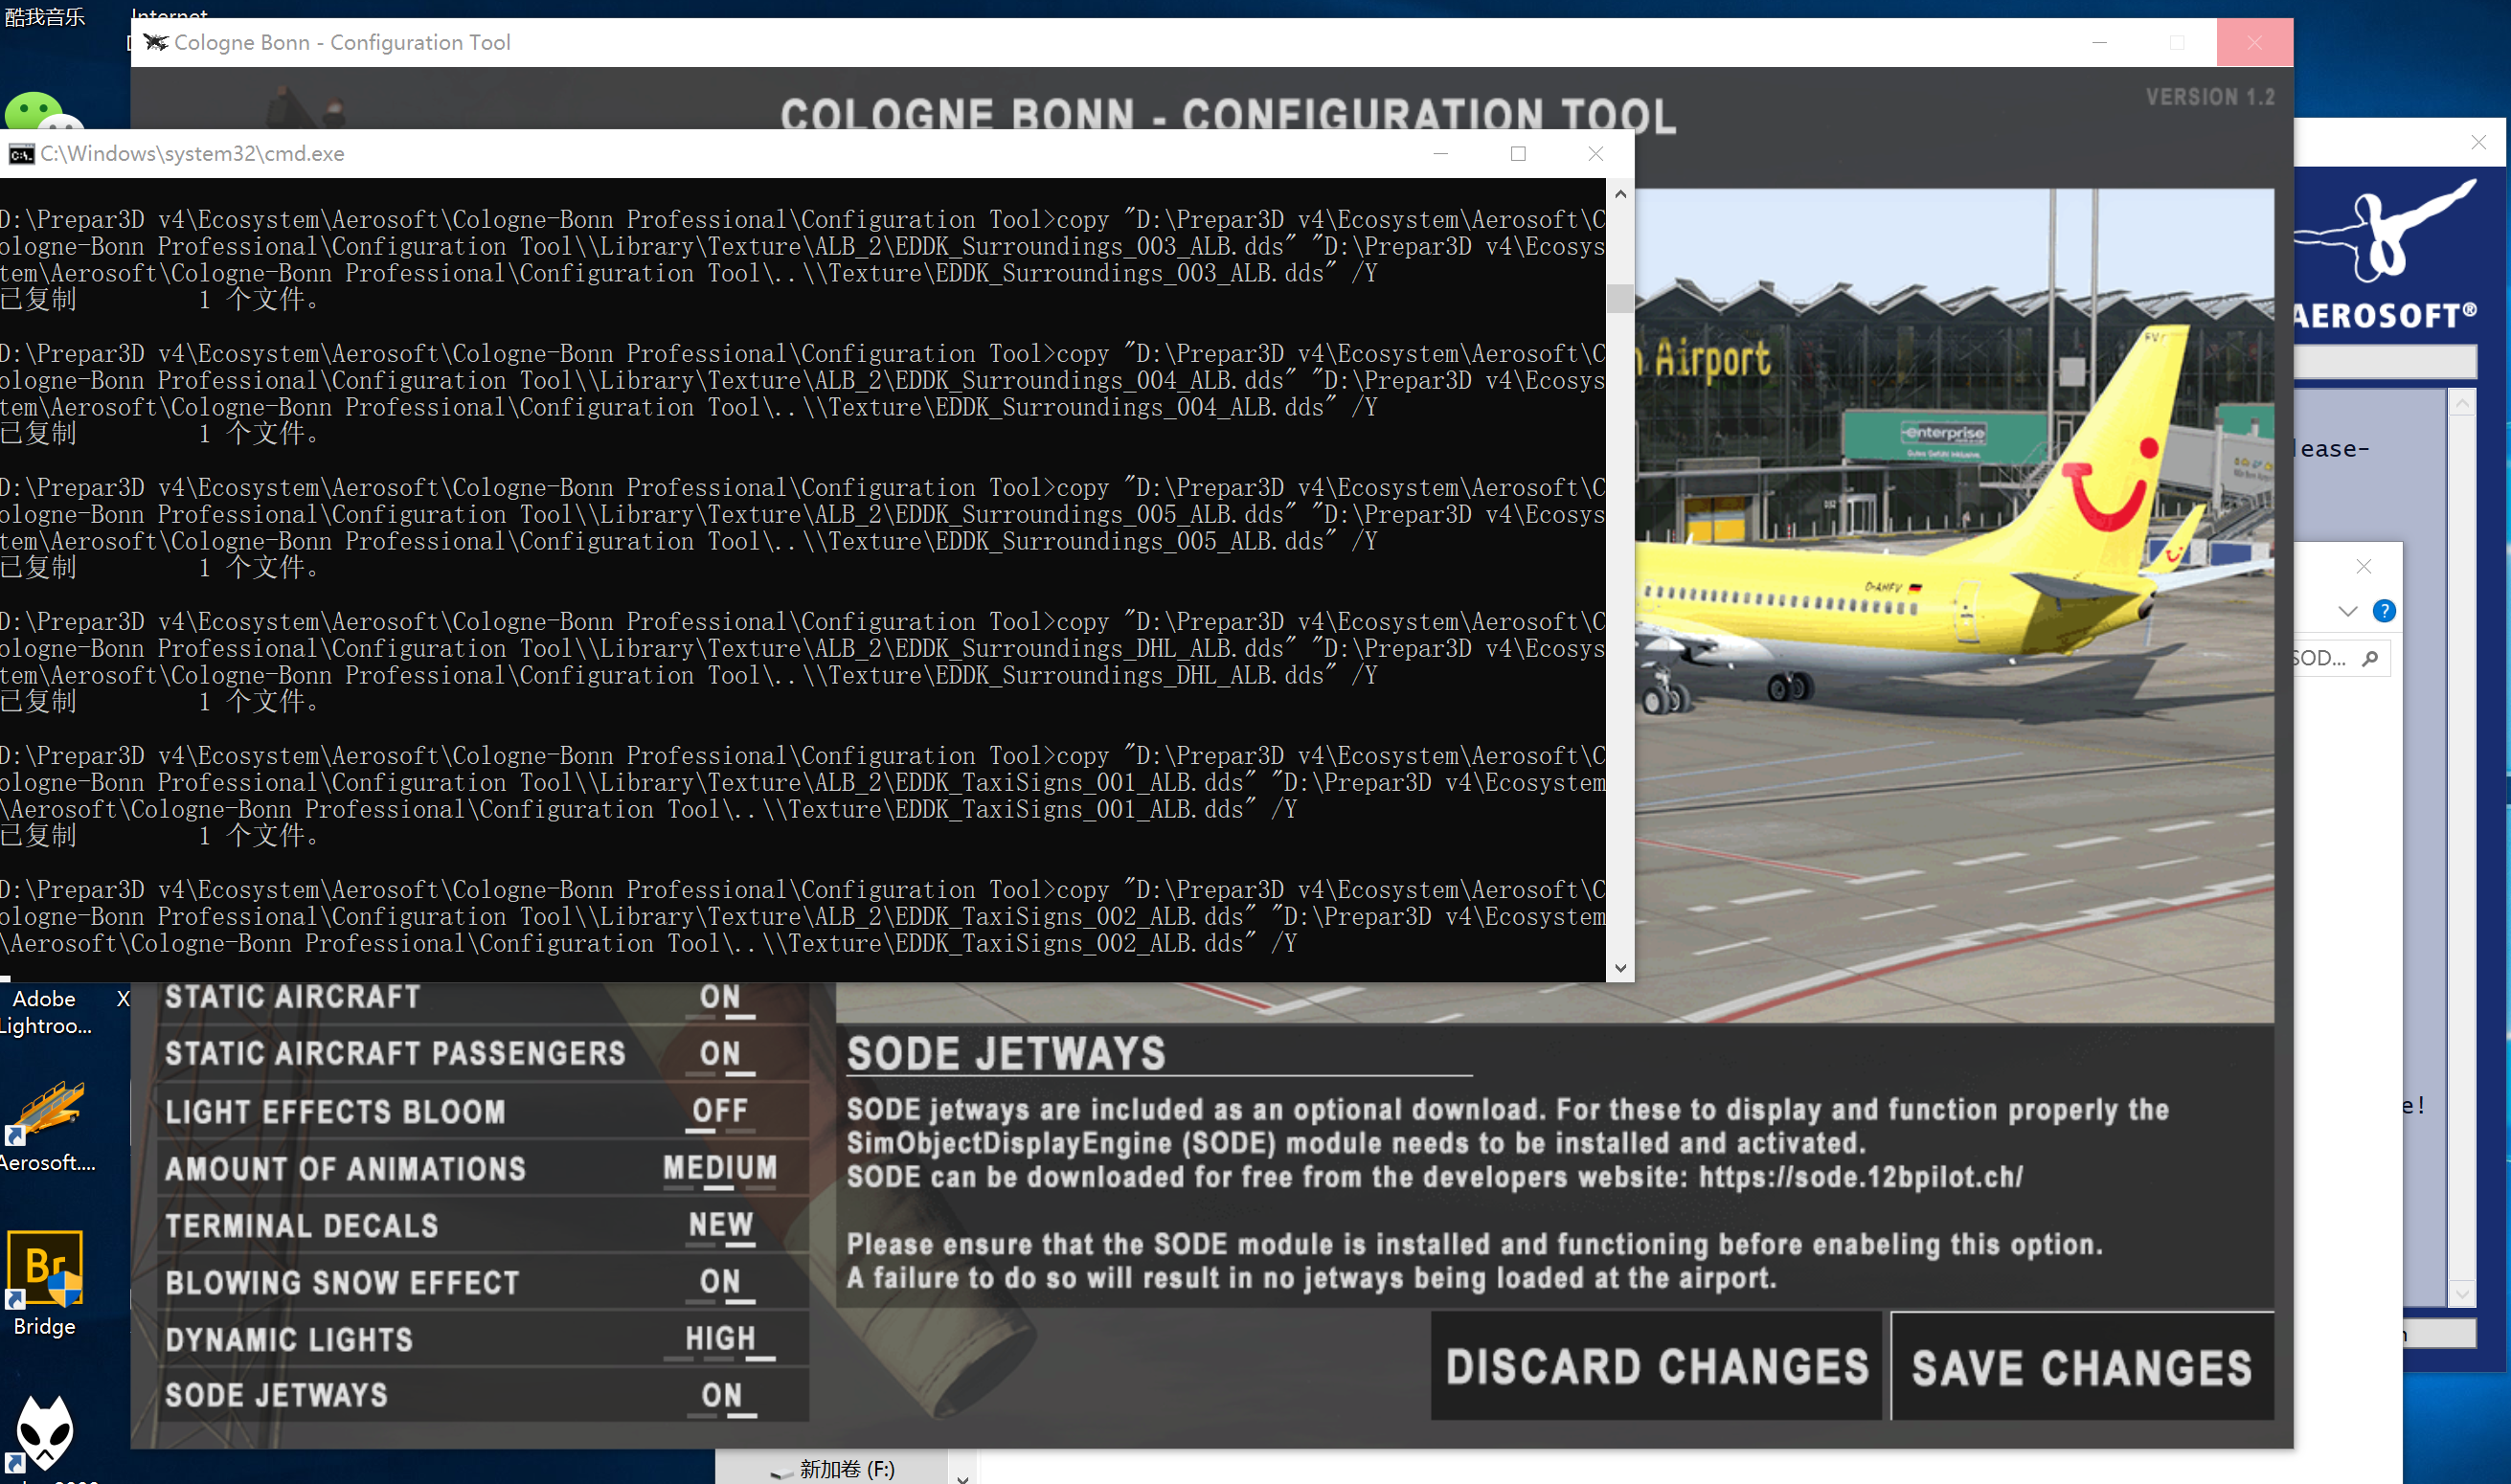Close the Cologne Bonn Configuration Tool
Viewport: 2511px width, 1484px height.
(x=2254, y=42)
